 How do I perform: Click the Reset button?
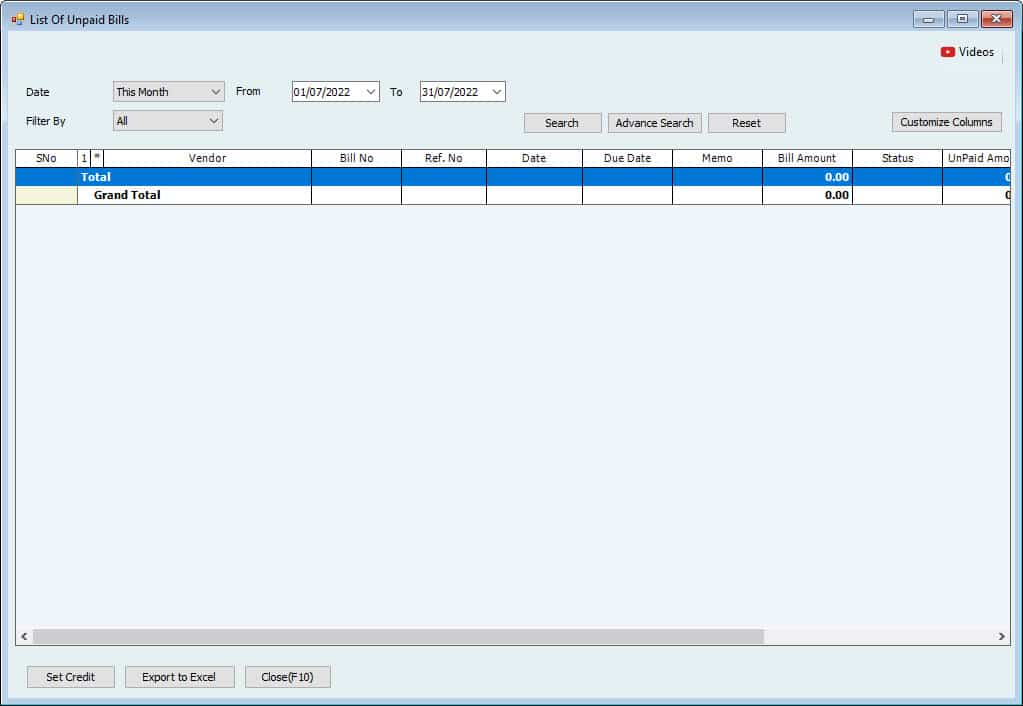coord(746,123)
